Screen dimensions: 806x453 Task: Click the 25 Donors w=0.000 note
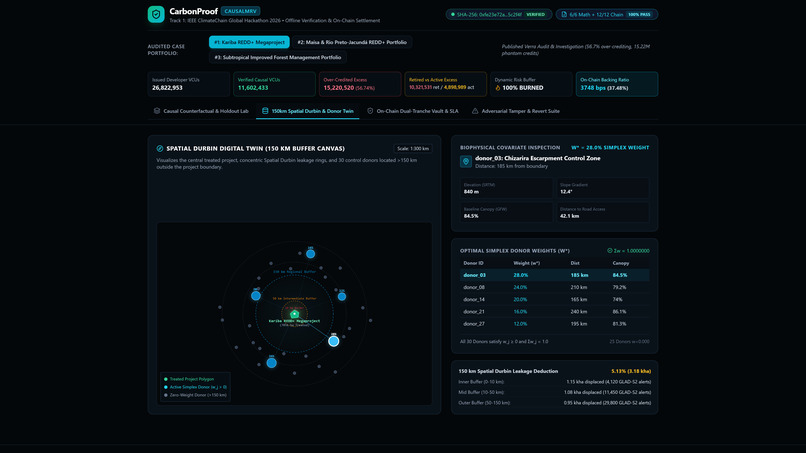[x=629, y=341]
